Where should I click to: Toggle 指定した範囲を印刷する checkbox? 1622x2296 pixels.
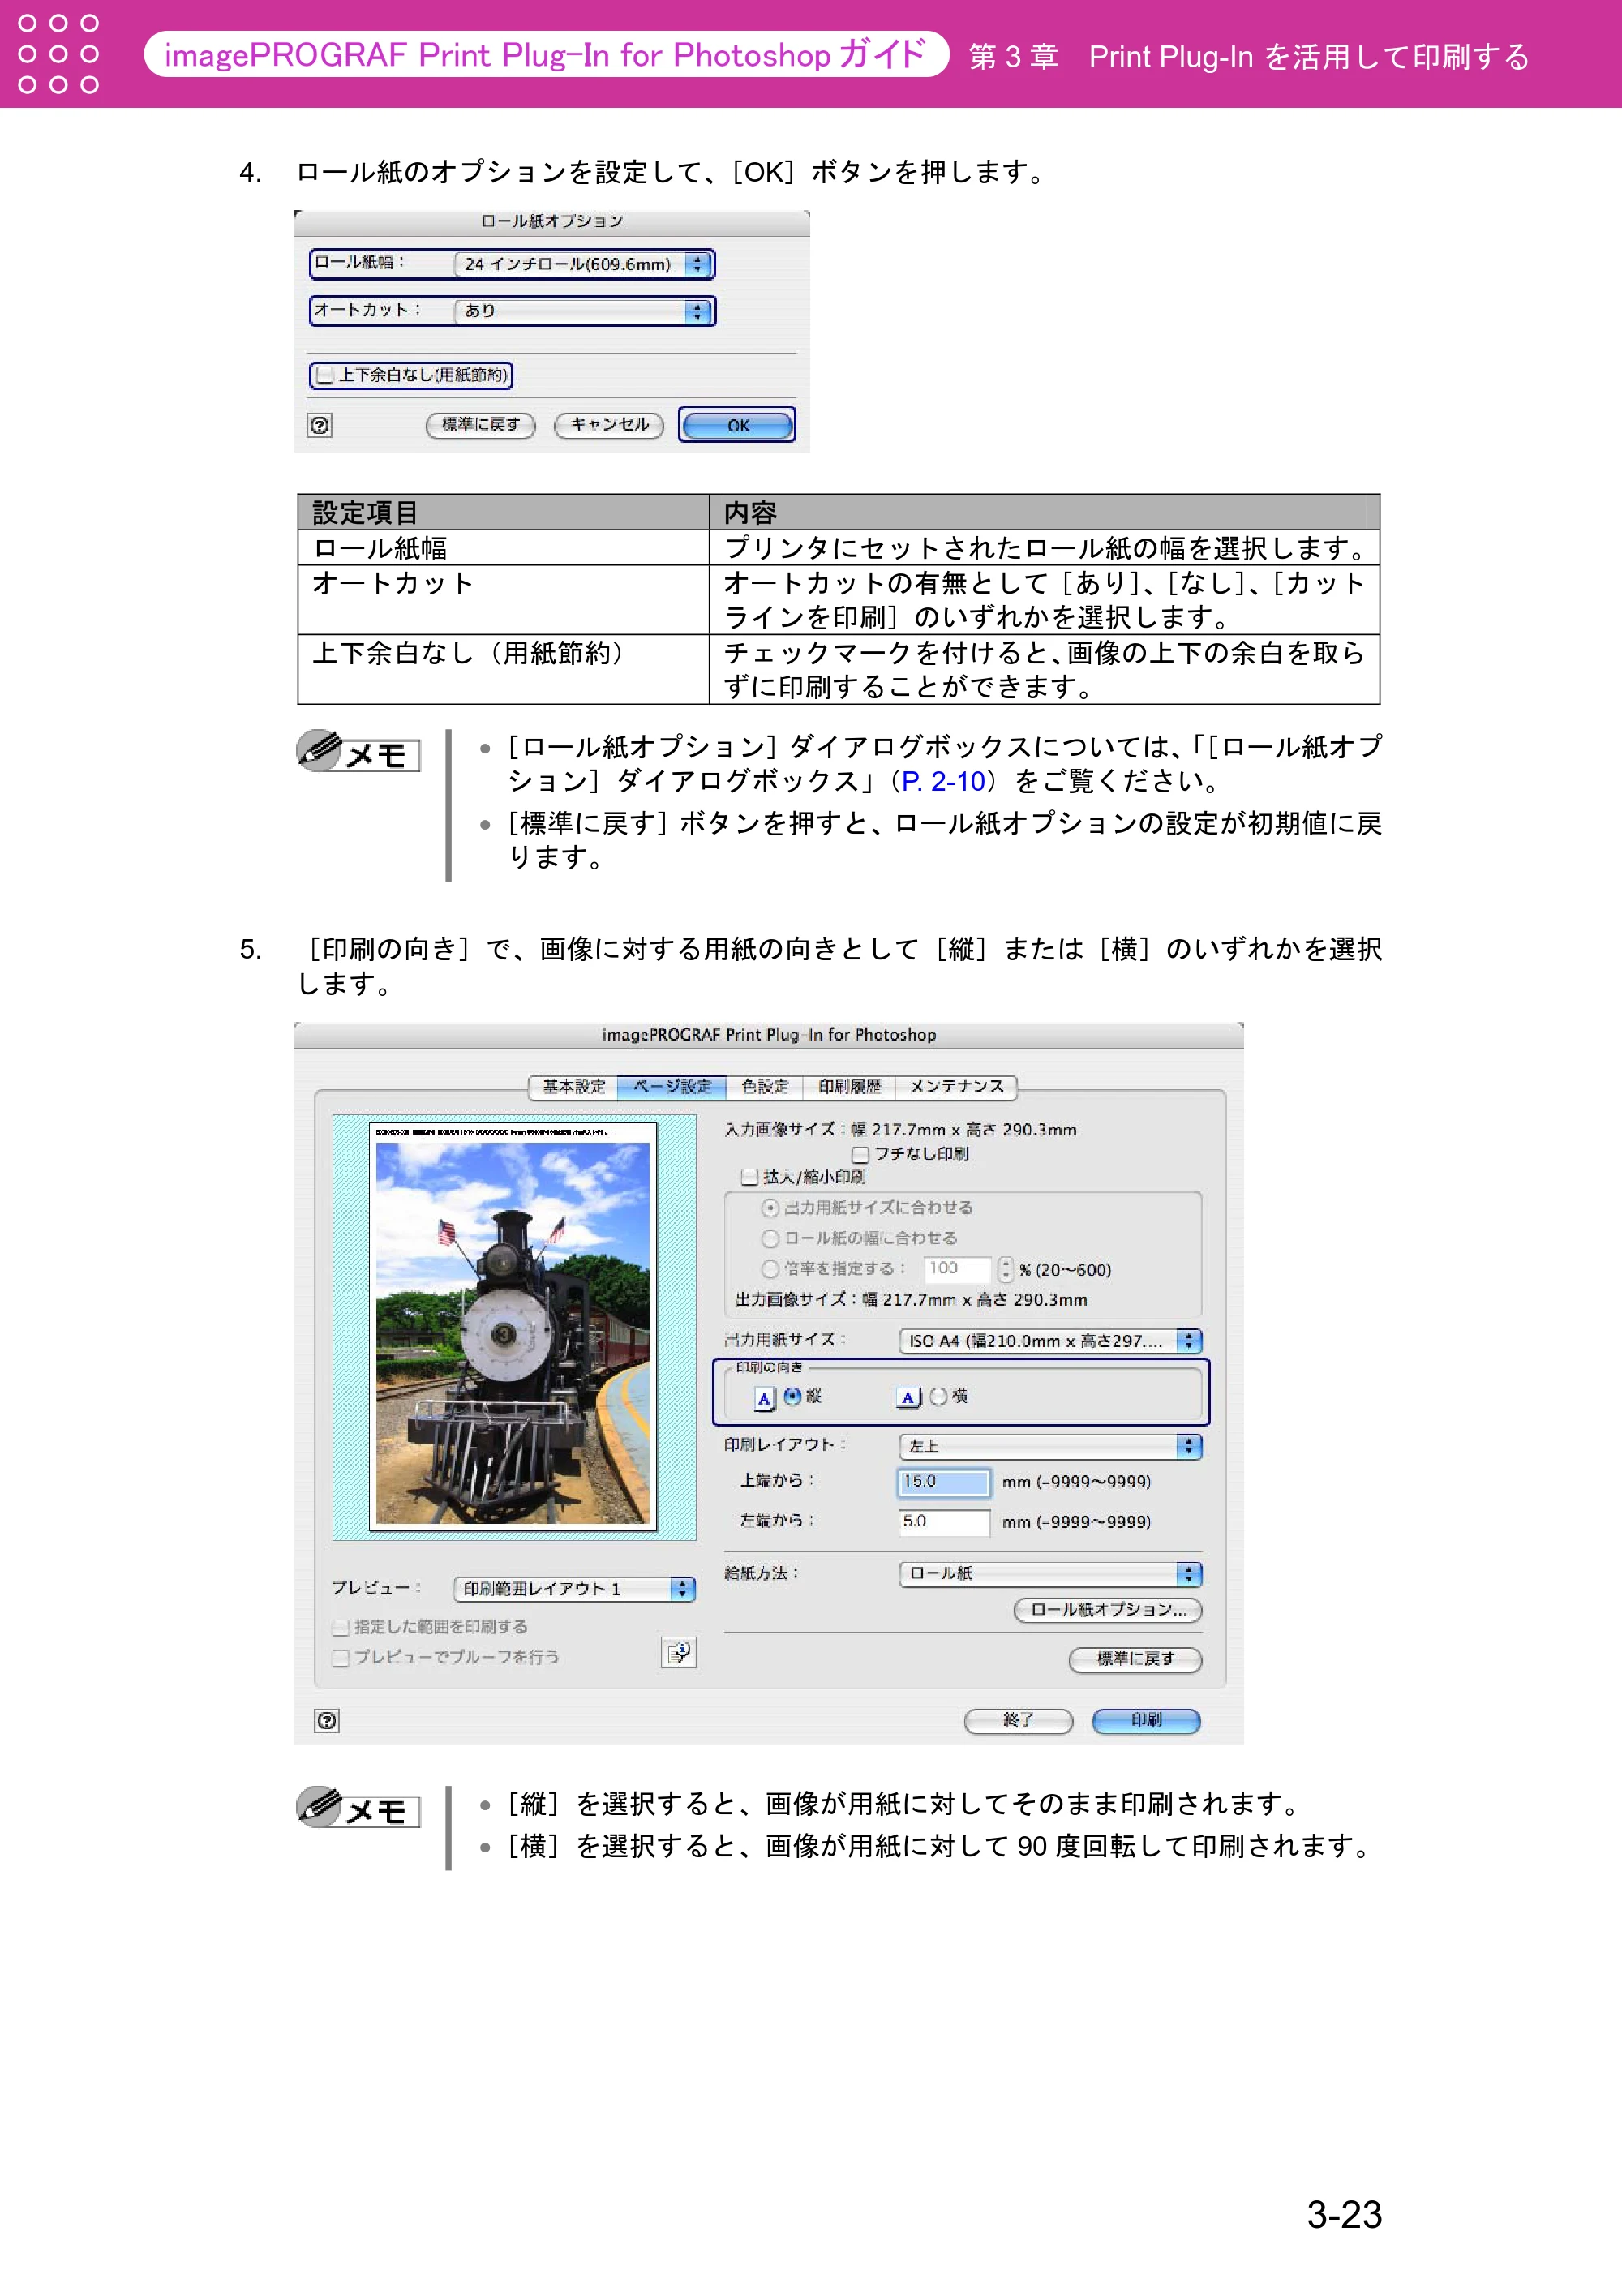[x=341, y=1628]
